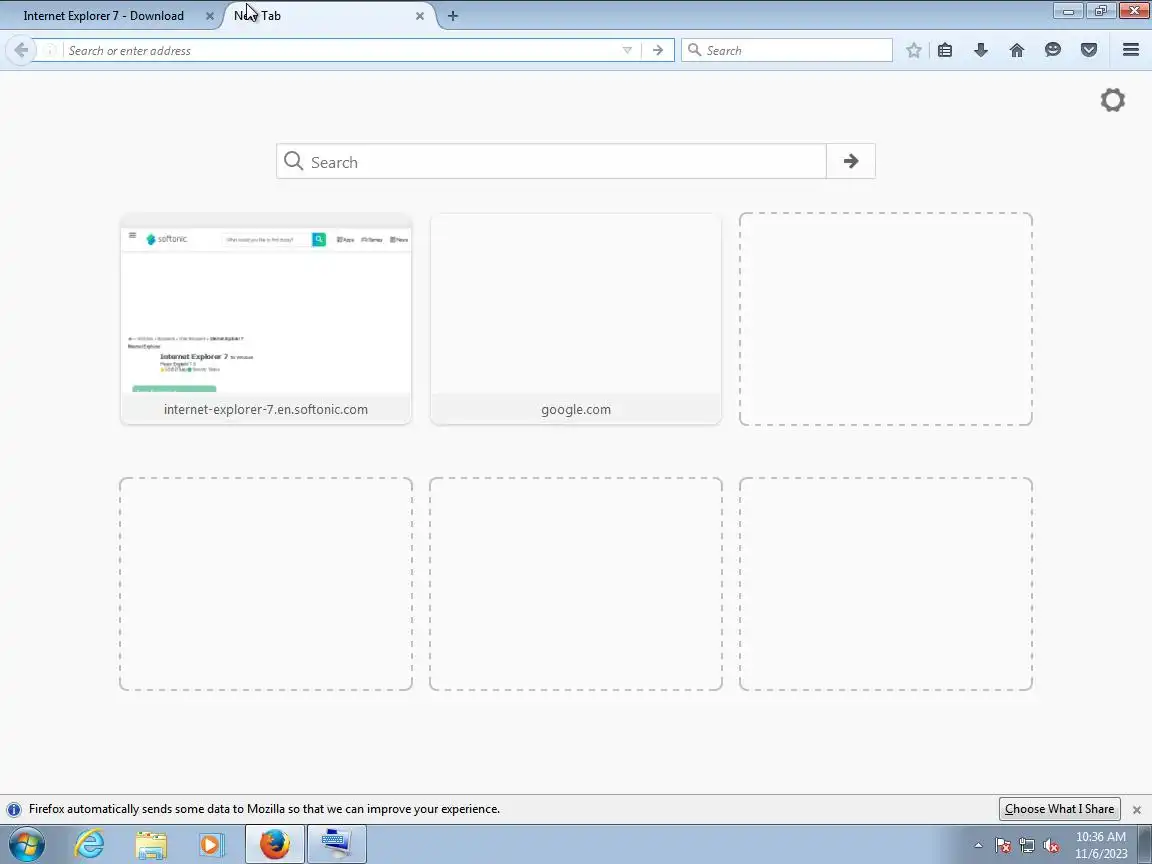Open the Pocket icon
Viewport: 1152px width, 864px height.
(x=1089, y=50)
